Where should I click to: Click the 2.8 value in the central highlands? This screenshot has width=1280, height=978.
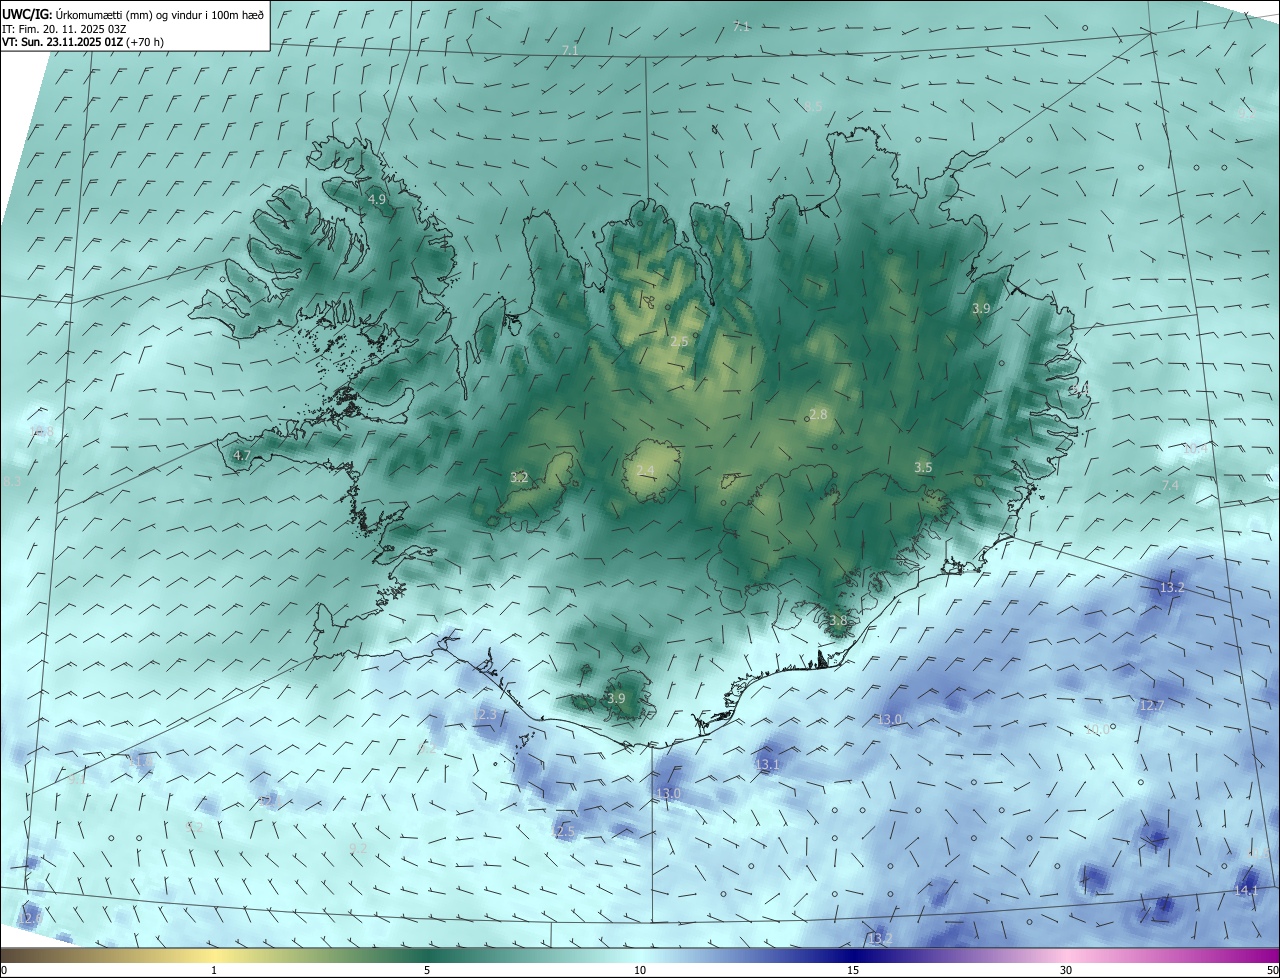818,415
